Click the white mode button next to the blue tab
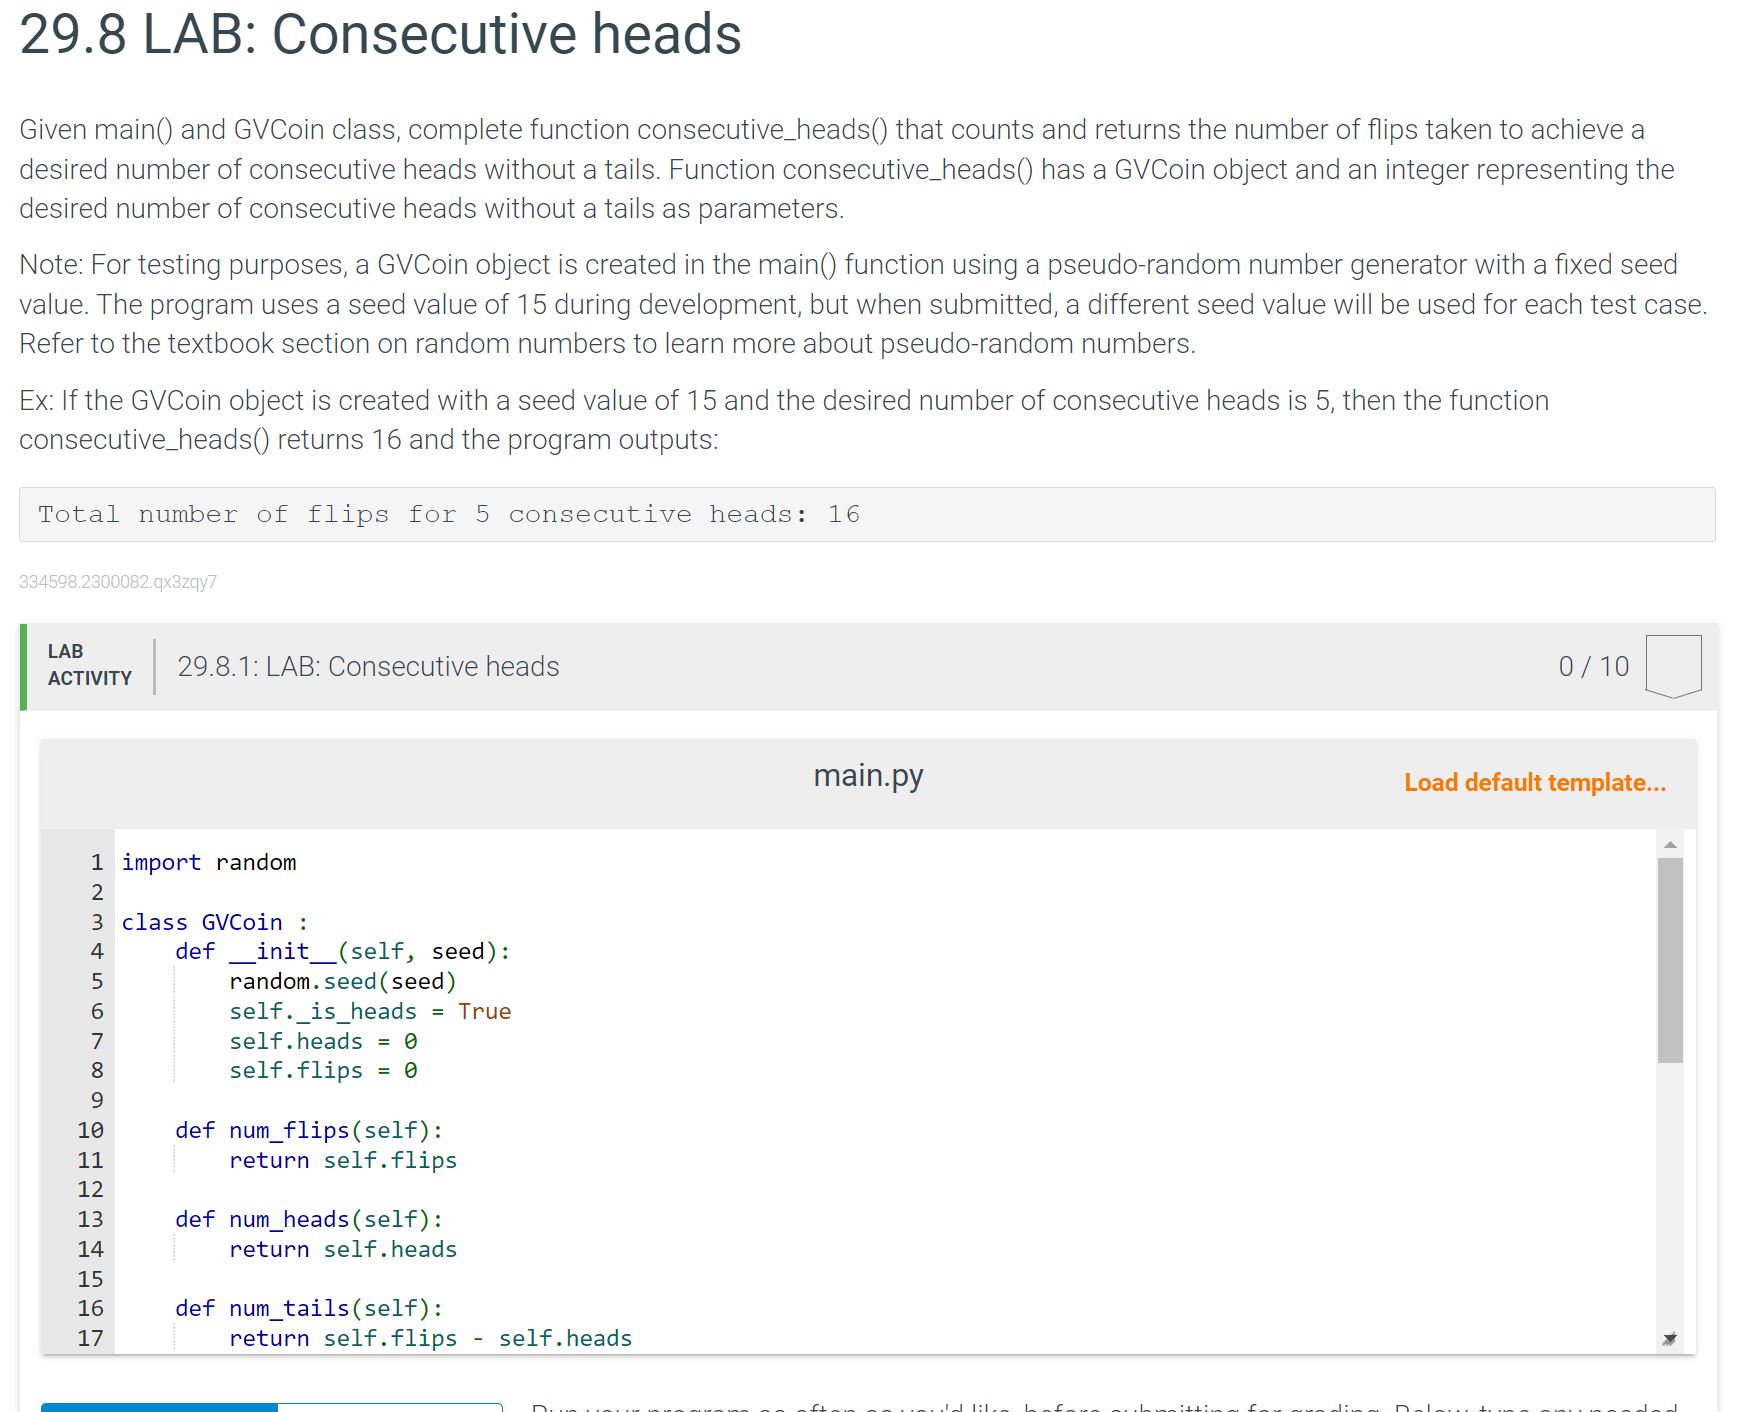Screen dimensions: 1750x1412 point(390,1405)
